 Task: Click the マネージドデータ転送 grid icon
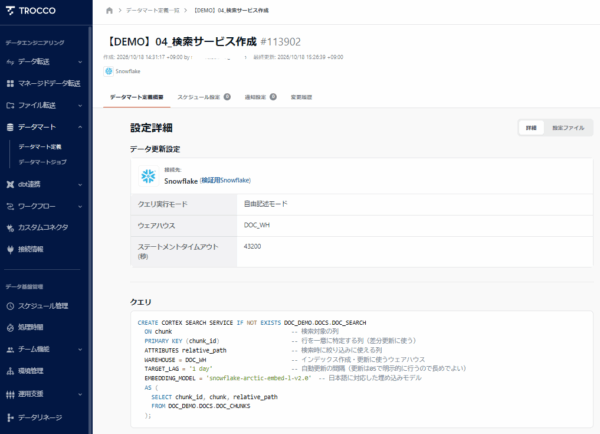tap(10, 83)
